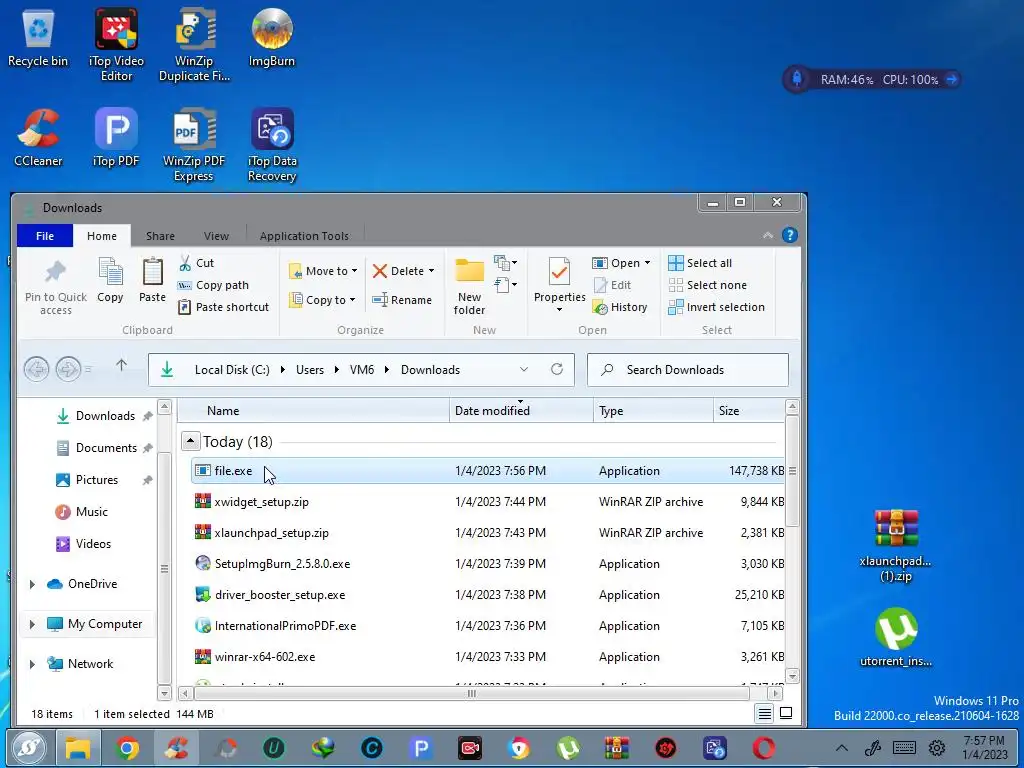Image resolution: width=1024 pixels, height=768 pixels.
Task: Sort by the Date modified column header
Action: click(x=520, y=411)
